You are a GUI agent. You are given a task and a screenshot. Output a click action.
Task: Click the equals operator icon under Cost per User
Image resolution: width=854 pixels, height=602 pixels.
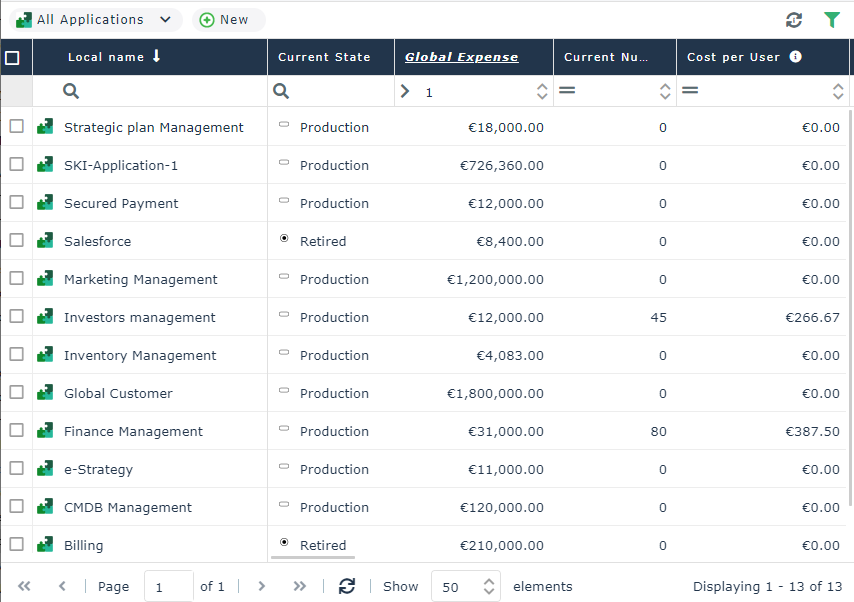coord(690,91)
